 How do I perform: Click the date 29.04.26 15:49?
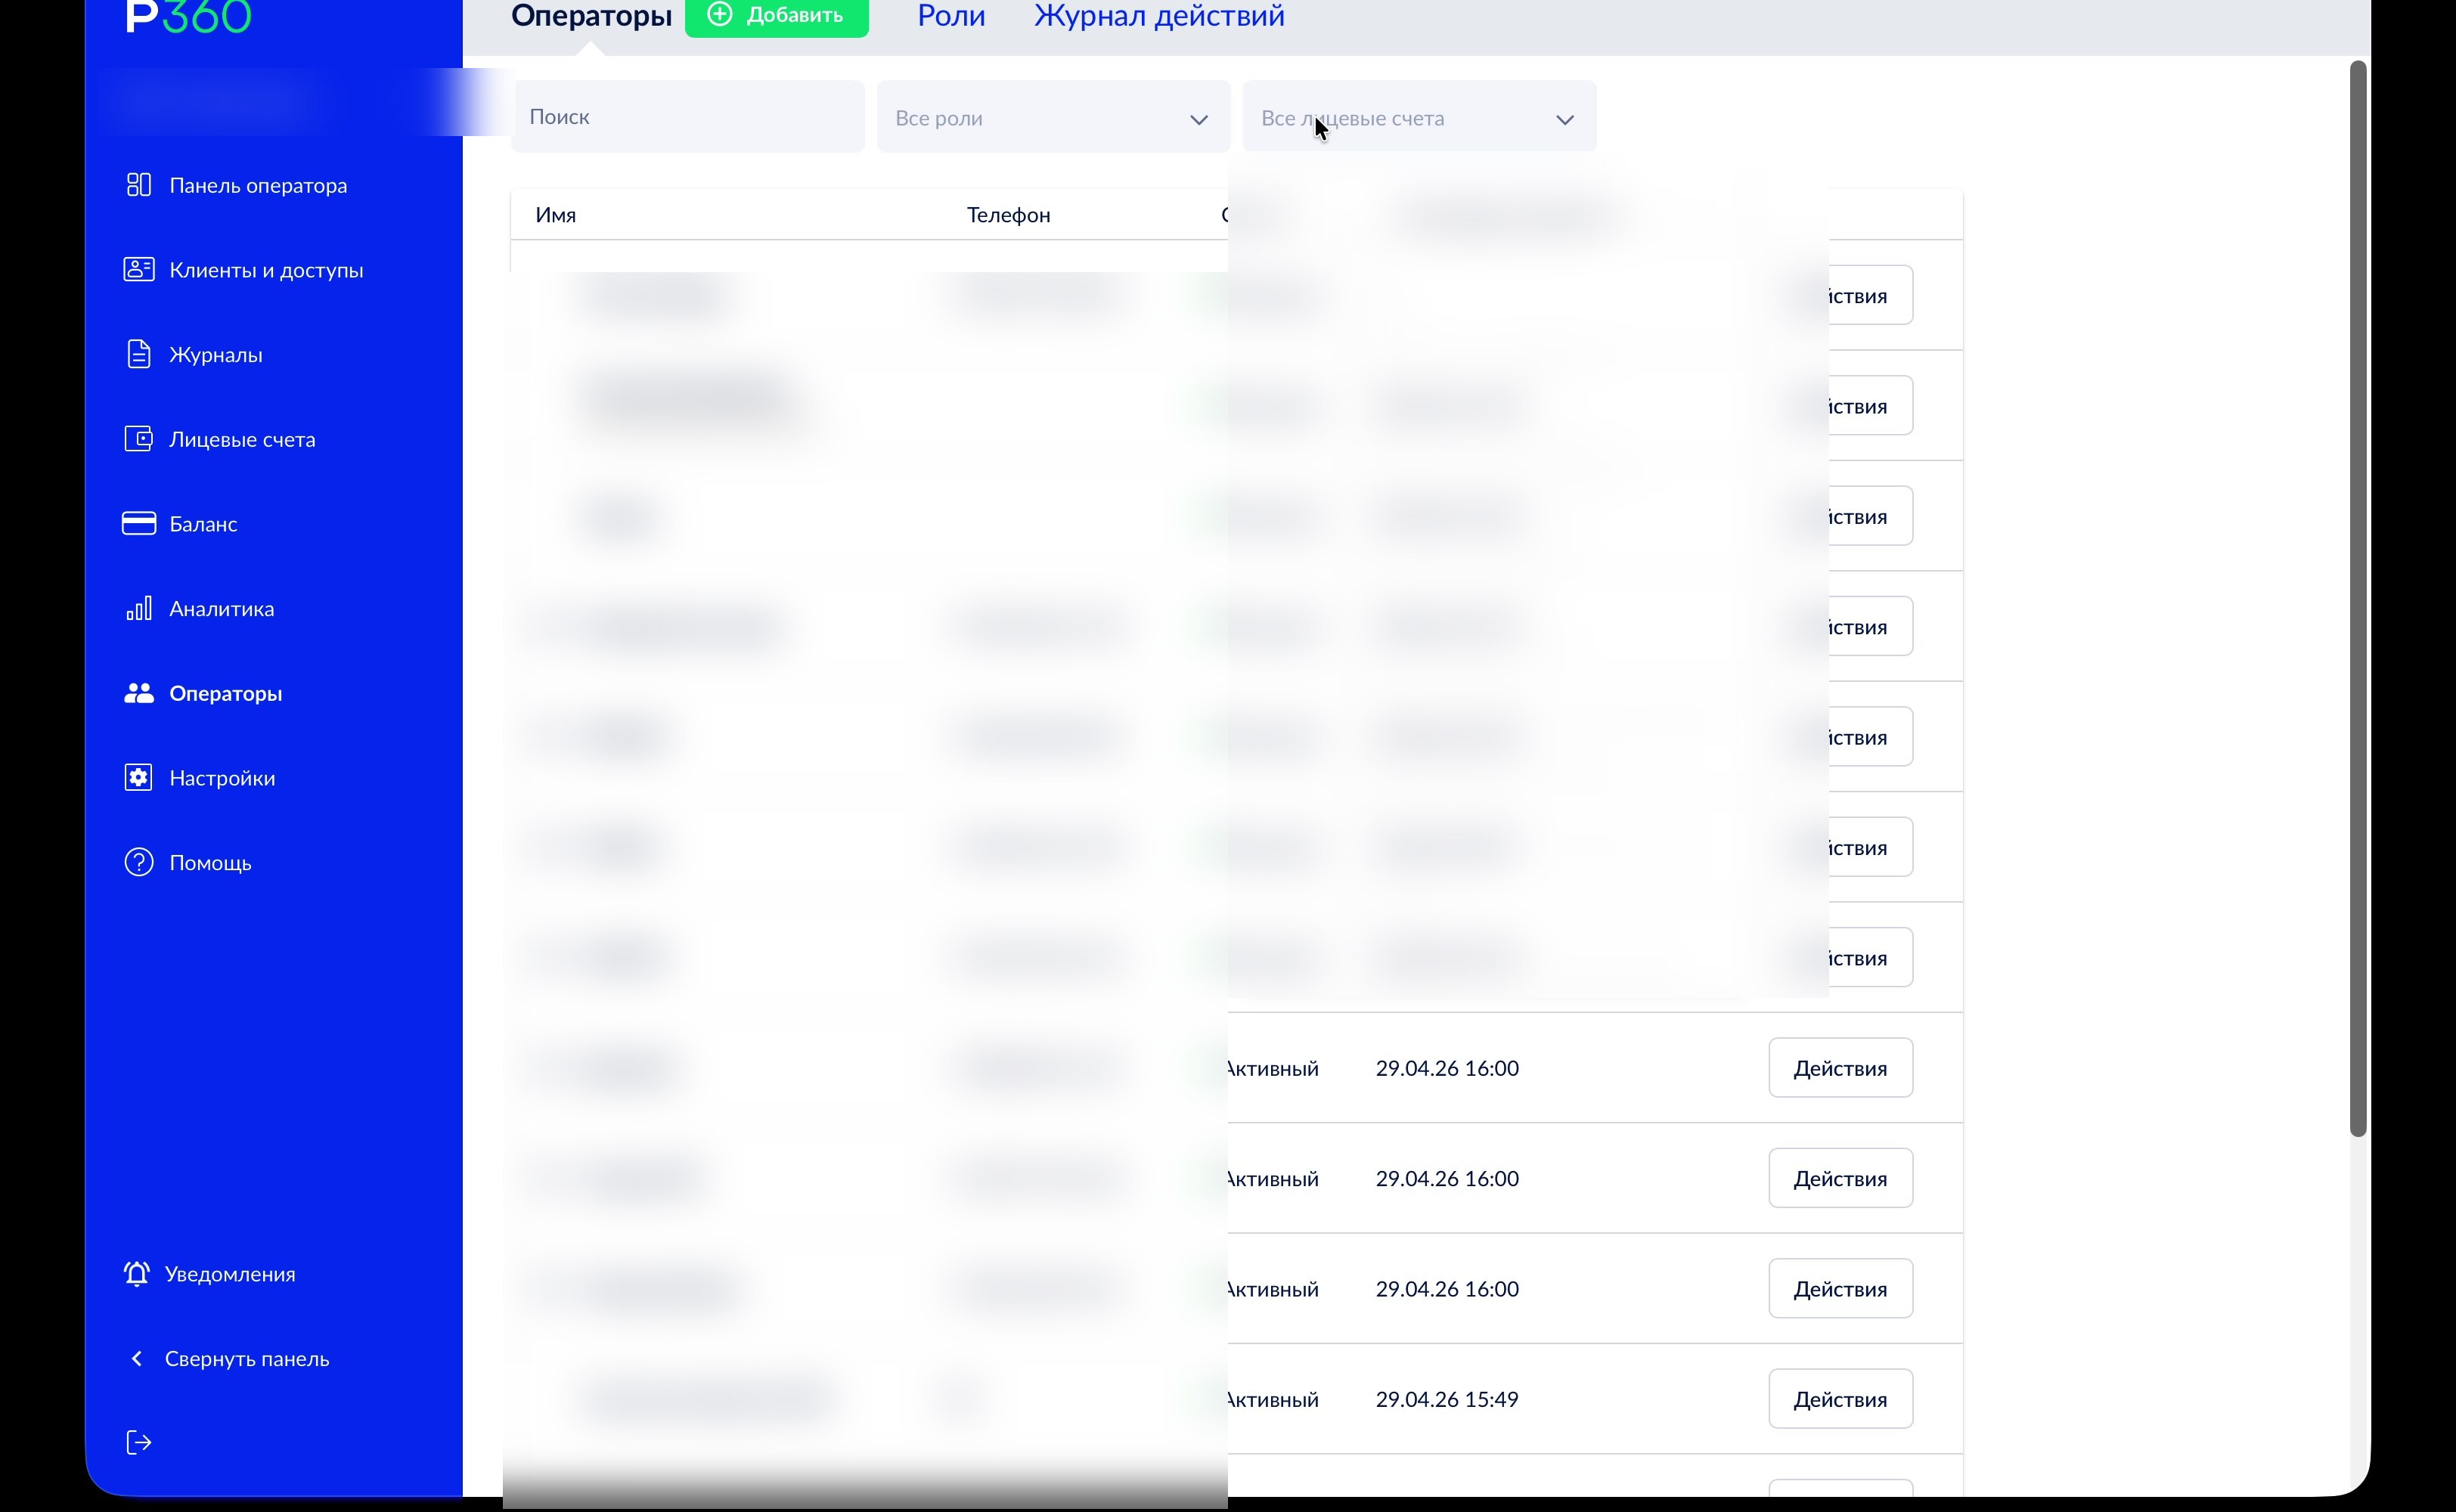click(1447, 1399)
